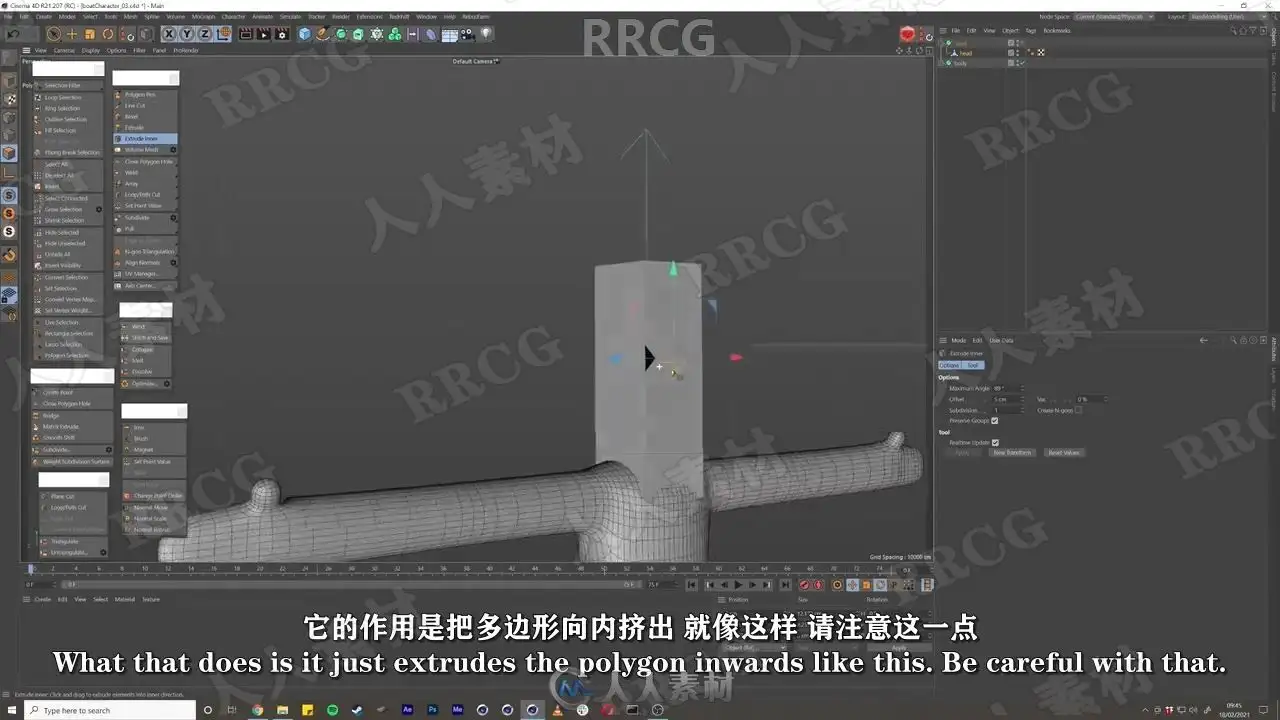The image size is (1280, 720).
Task: Toggle the X axis lock
Action: click(170, 34)
